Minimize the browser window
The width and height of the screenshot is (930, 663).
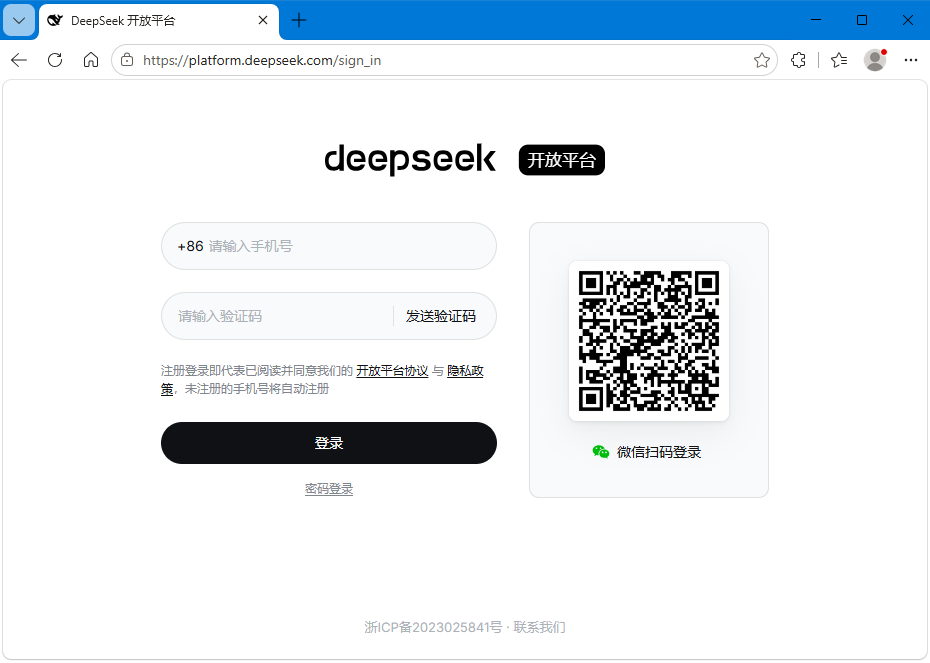(816, 20)
